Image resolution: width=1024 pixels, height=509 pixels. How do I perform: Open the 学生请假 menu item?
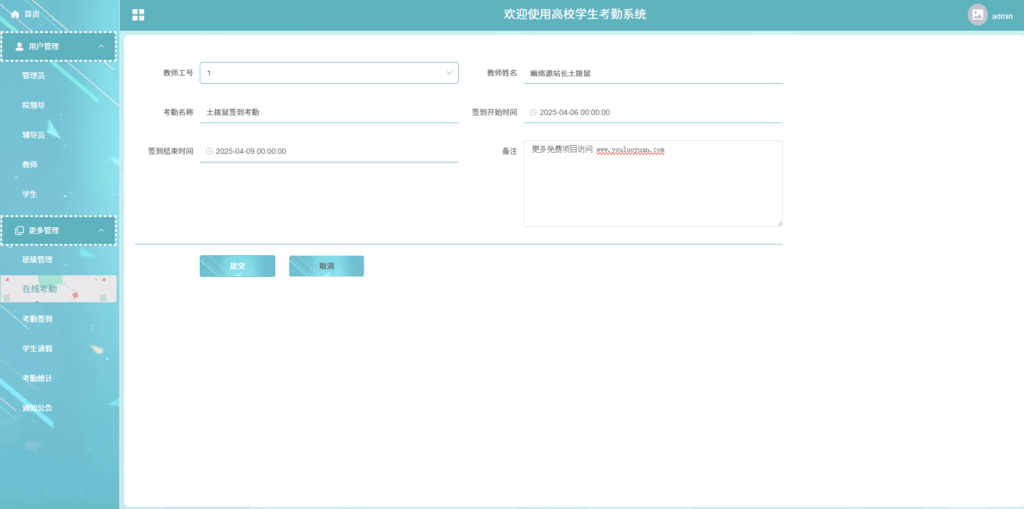click(x=37, y=348)
